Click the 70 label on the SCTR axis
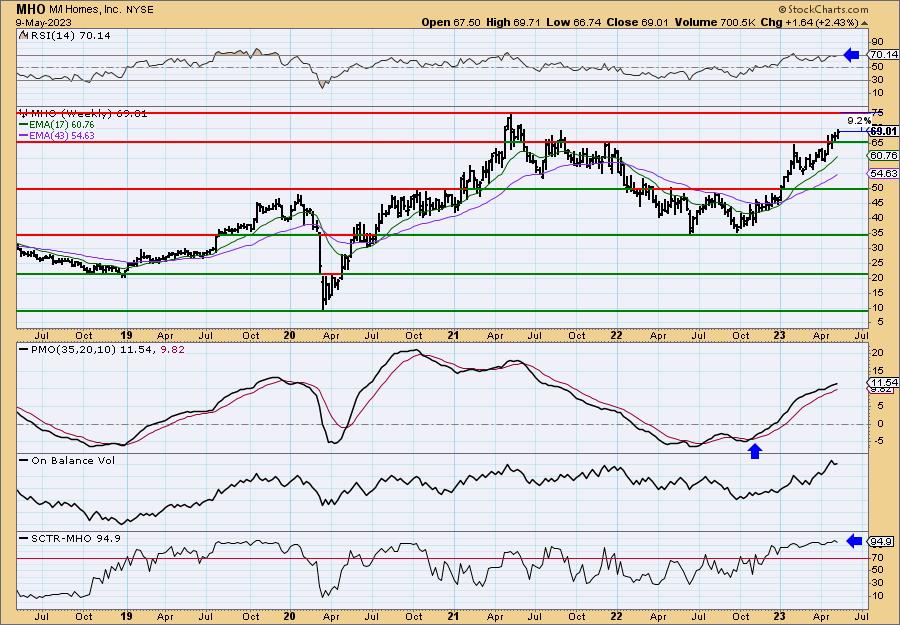Screen dimensions: 900x625 point(876,557)
